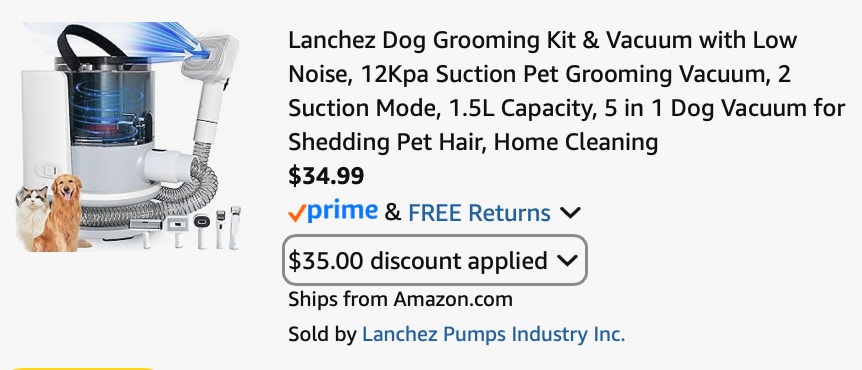Image resolution: width=862 pixels, height=370 pixels.
Task: Click the golden retriever in the product photo
Action: pyautogui.click(x=62, y=213)
